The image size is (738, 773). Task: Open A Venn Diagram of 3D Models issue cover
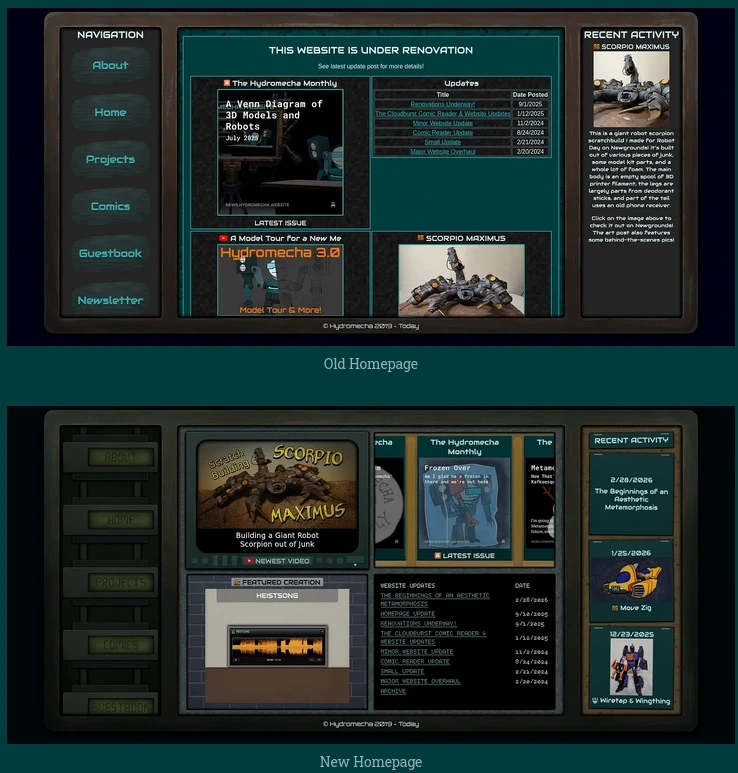coord(281,152)
